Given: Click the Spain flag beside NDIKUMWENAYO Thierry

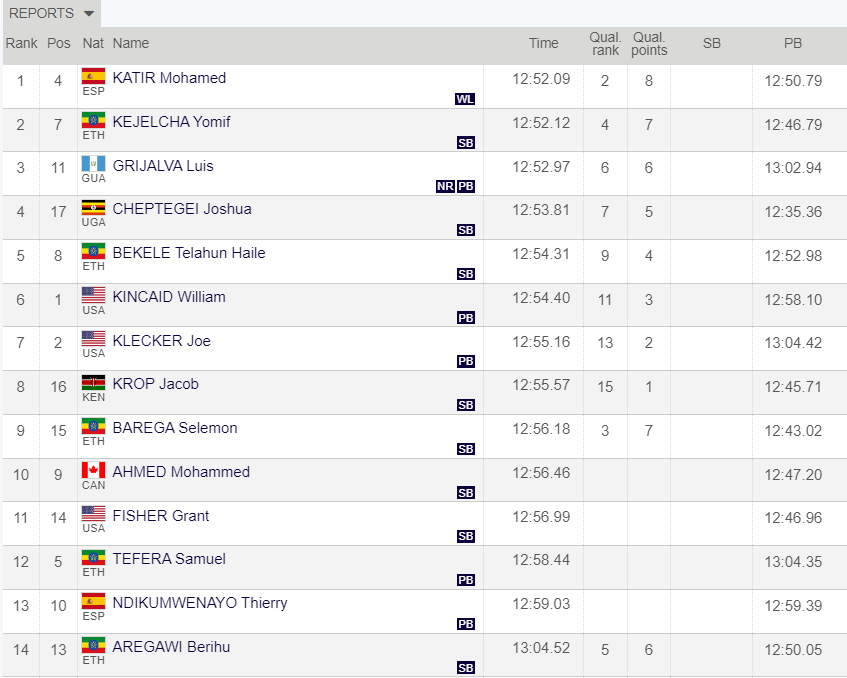Looking at the screenshot, I should coord(93,601).
